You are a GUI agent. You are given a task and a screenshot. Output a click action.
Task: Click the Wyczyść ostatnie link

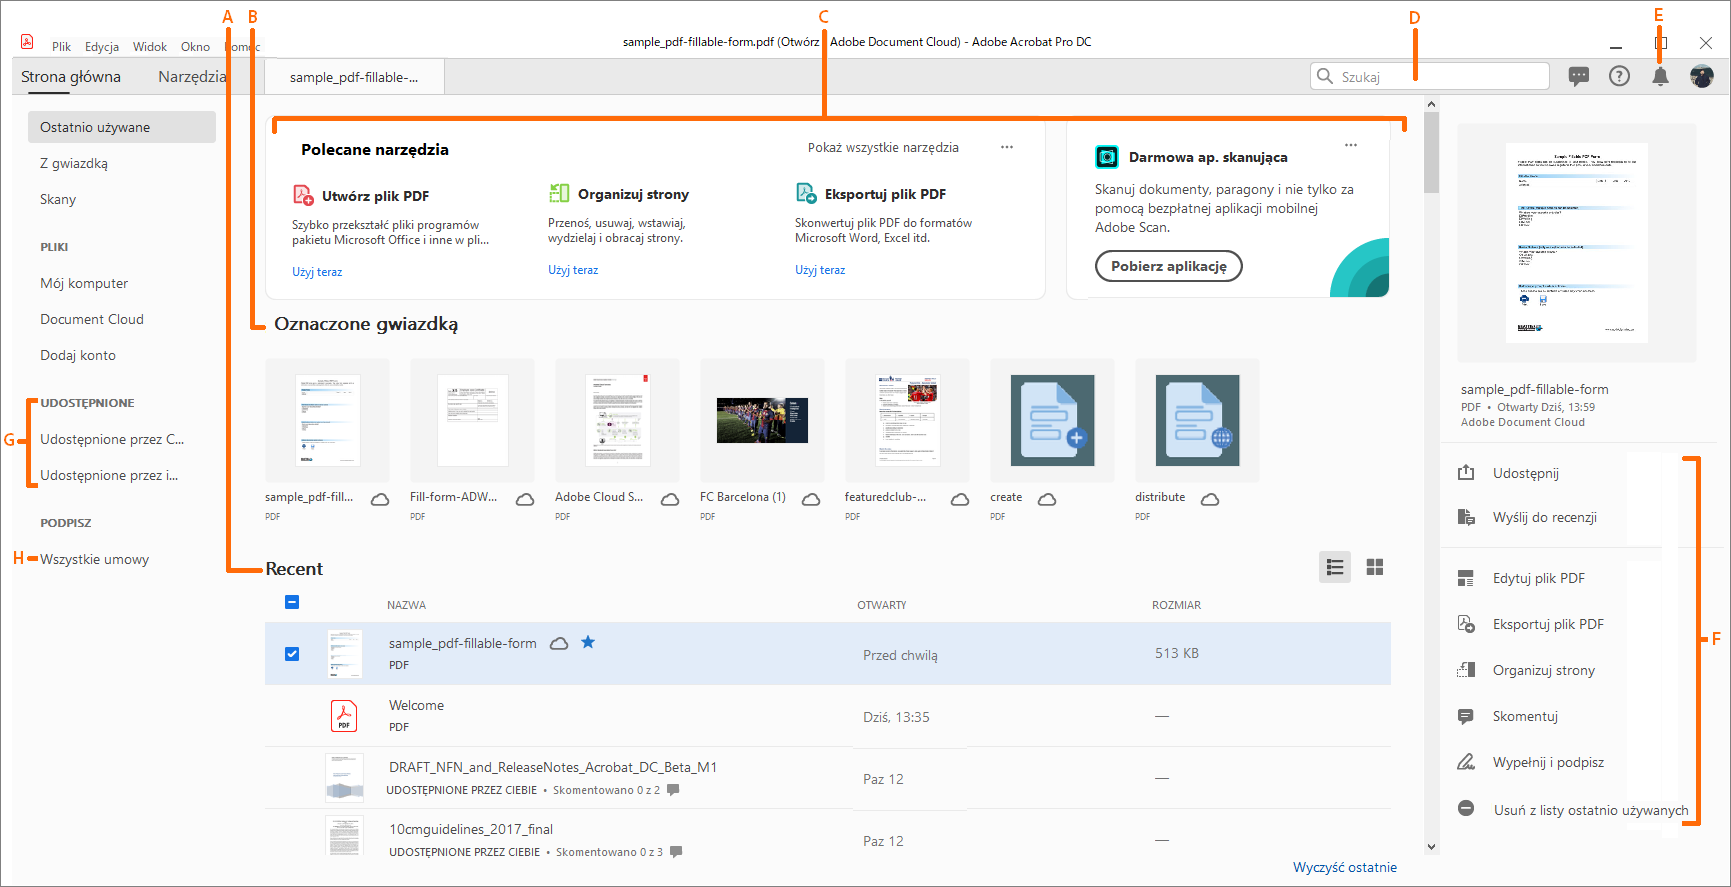pos(1345,867)
